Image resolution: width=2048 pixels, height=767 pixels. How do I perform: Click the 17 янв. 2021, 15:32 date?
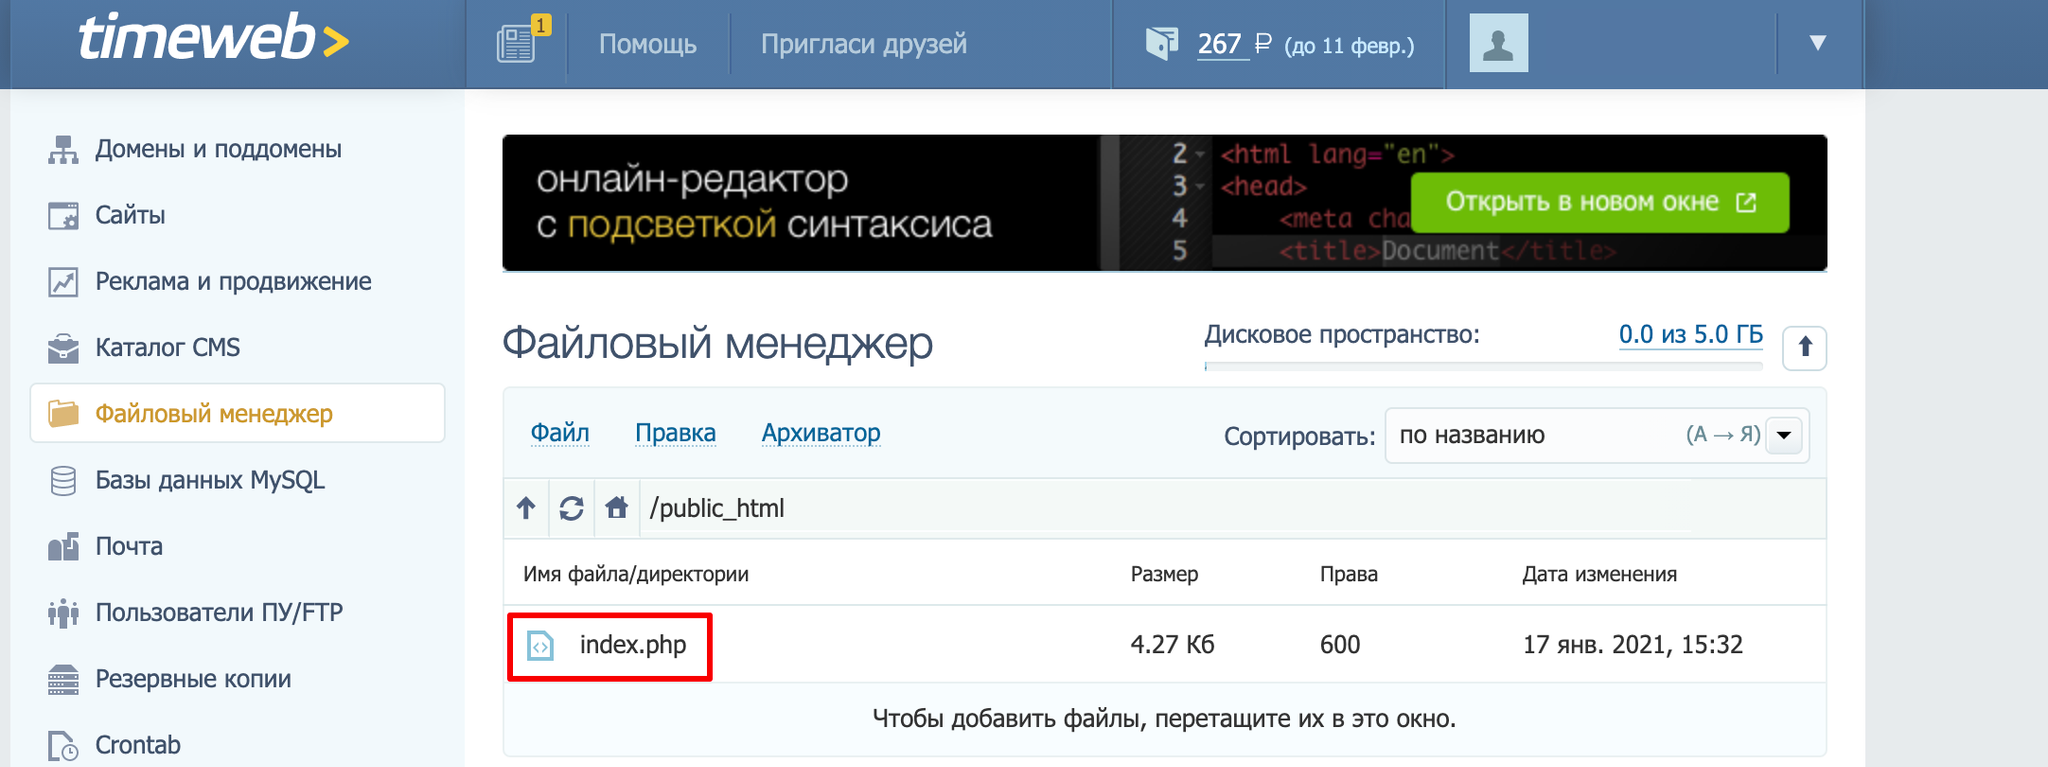click(x=1632, y=645)
